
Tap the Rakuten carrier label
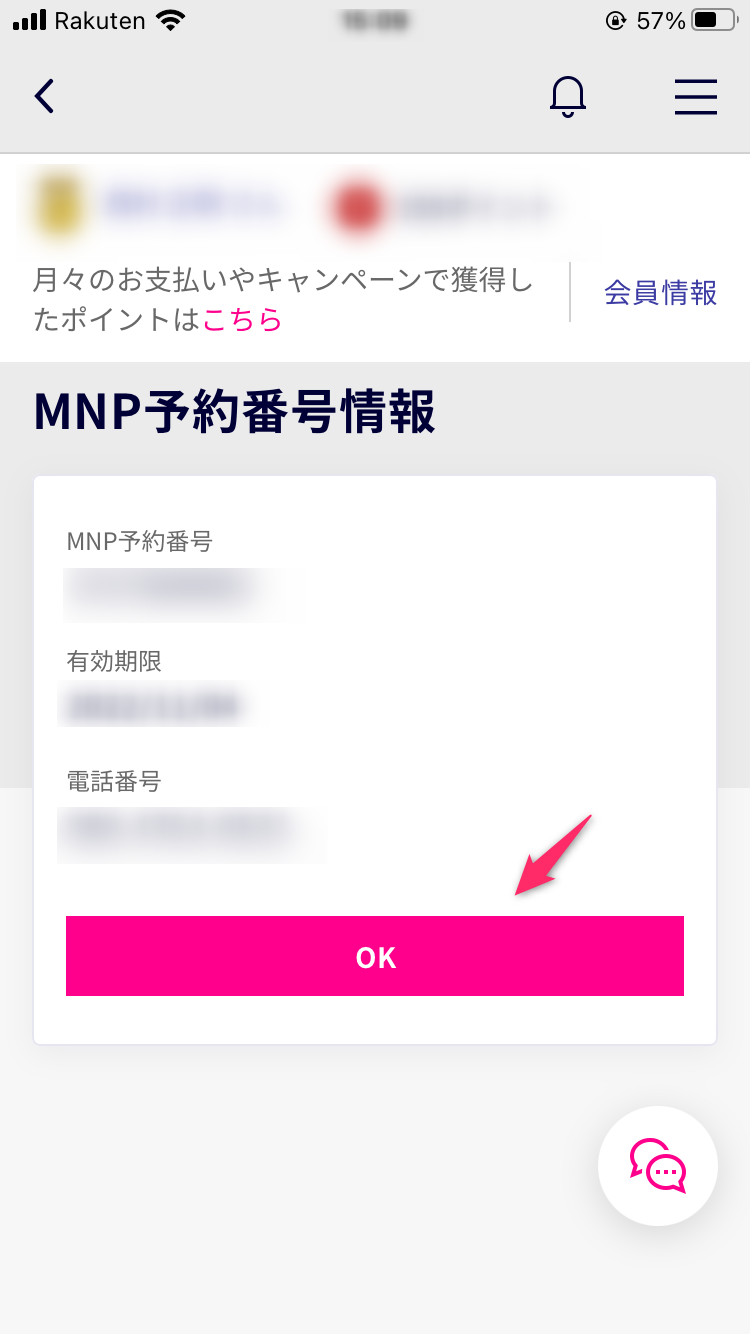103,19
